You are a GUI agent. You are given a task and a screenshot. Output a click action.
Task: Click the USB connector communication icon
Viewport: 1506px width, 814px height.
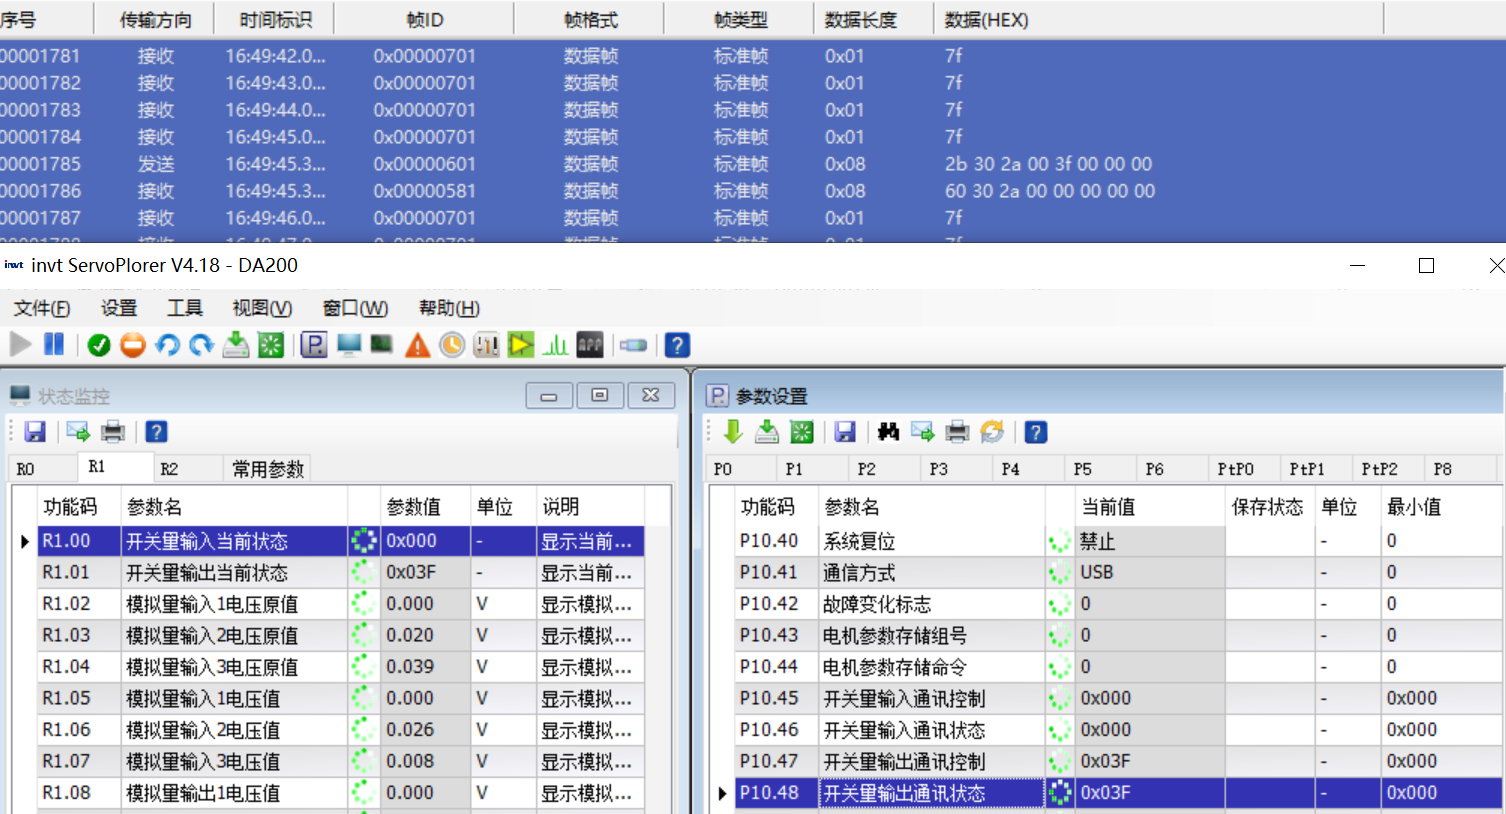tap(633, 345)
